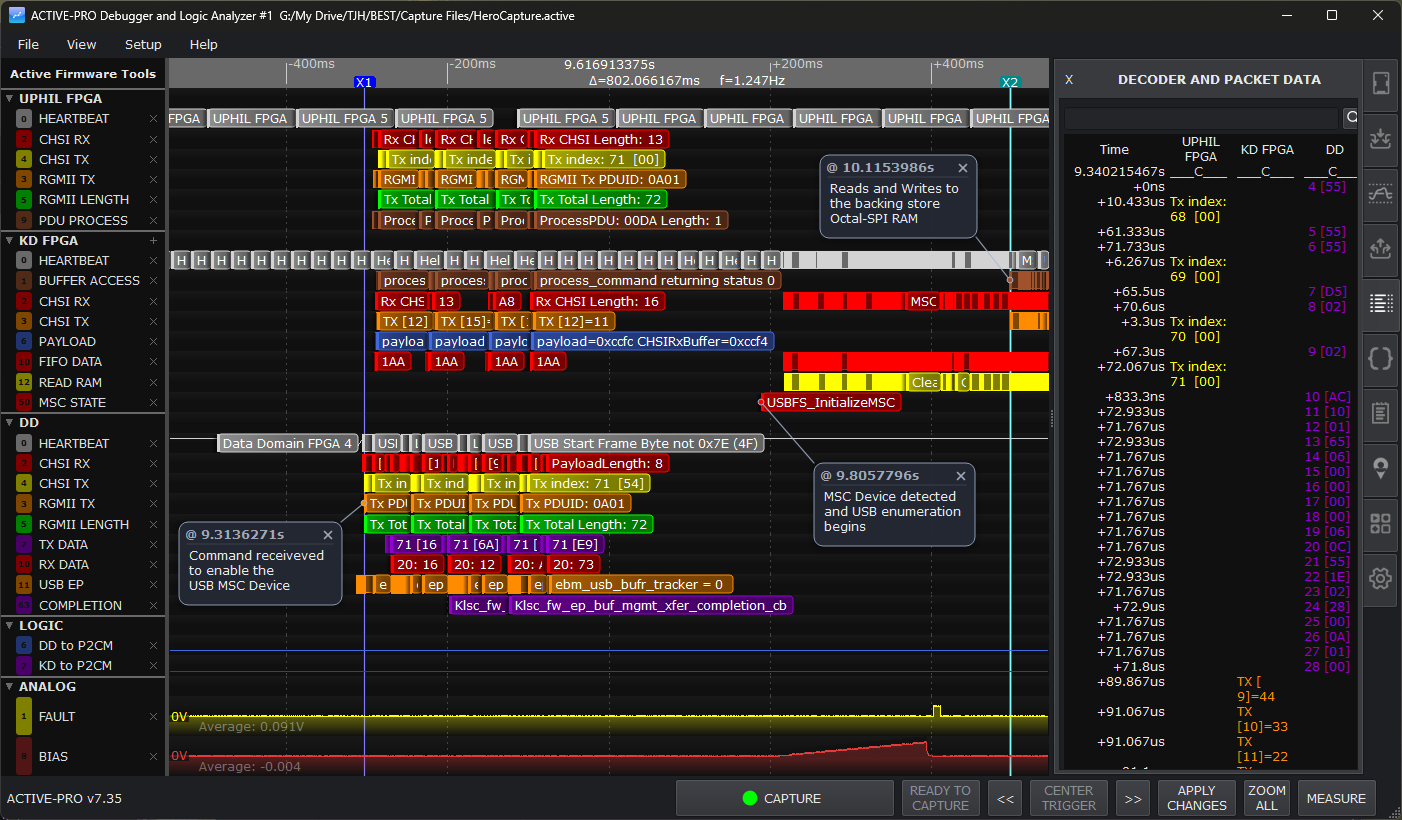The image size is (1402, 820).
Task: Remove the FIFO DATA channel
Action: (x=153, y=362)
